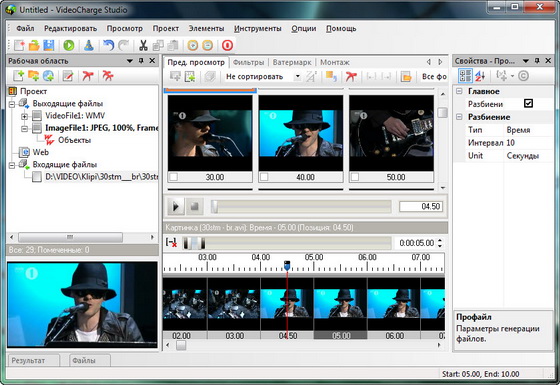Start processing with the green play icon
This screenshot has height=385, width=560.
click(69, 45)
